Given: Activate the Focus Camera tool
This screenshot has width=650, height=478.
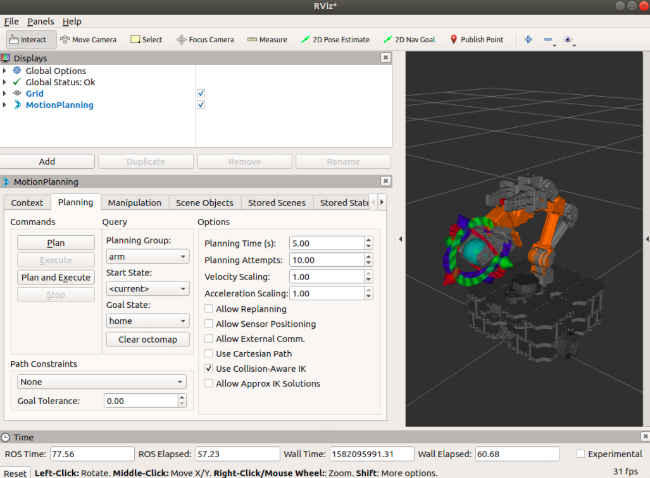Looking at the screenshot, I should pos(205,40).
